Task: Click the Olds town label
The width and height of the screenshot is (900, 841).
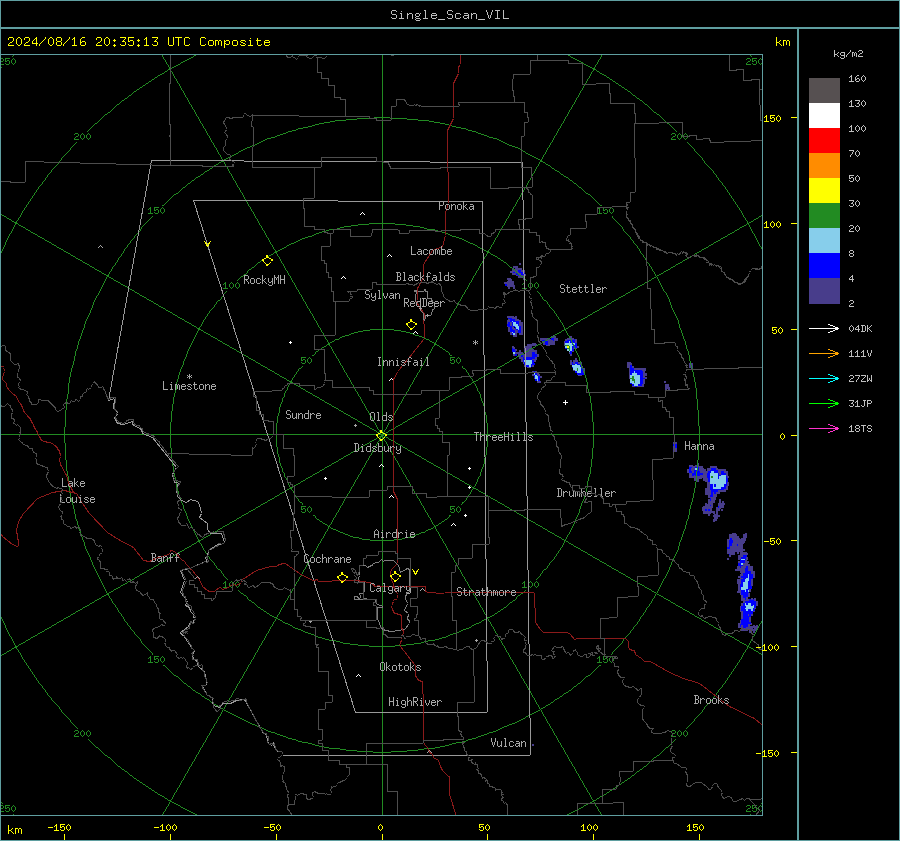Action: pyautogui.click(x=381, y=417)
